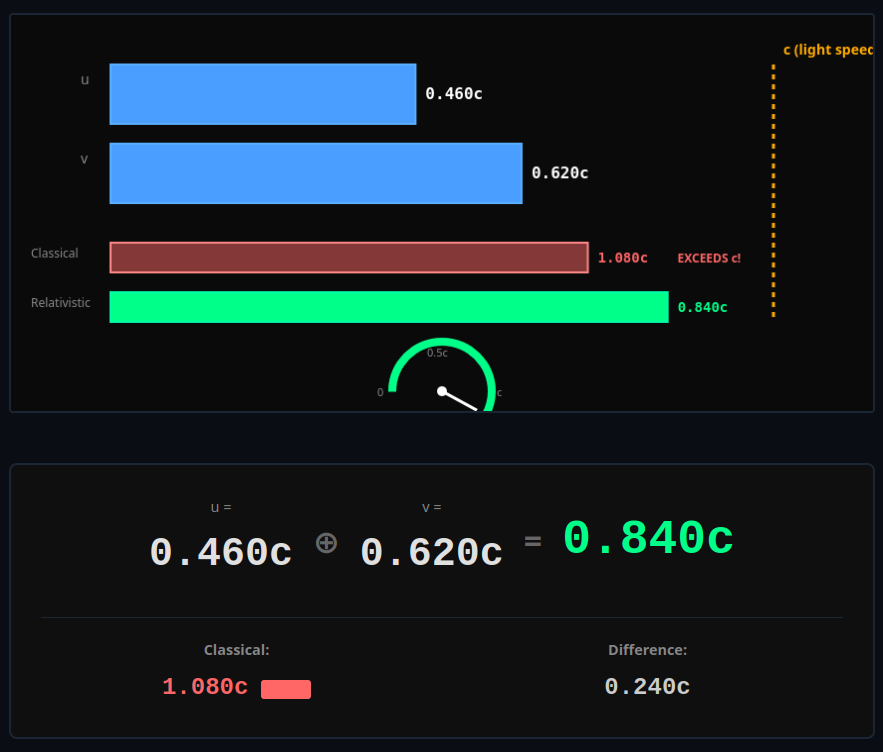This screenshot has width=883, height=752.
Task: Click the Classical row label in chart
Action: coord(54,253)
